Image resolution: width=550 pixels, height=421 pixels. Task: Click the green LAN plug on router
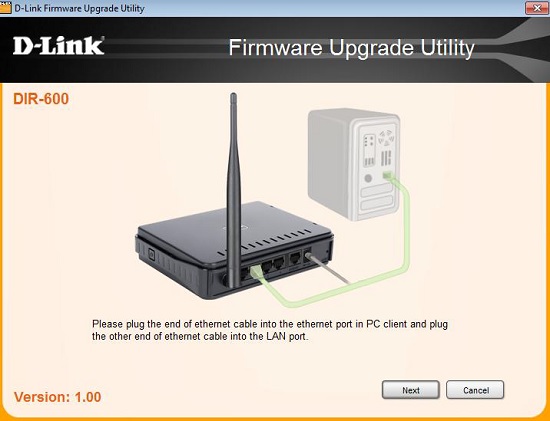tap(256, 271)
